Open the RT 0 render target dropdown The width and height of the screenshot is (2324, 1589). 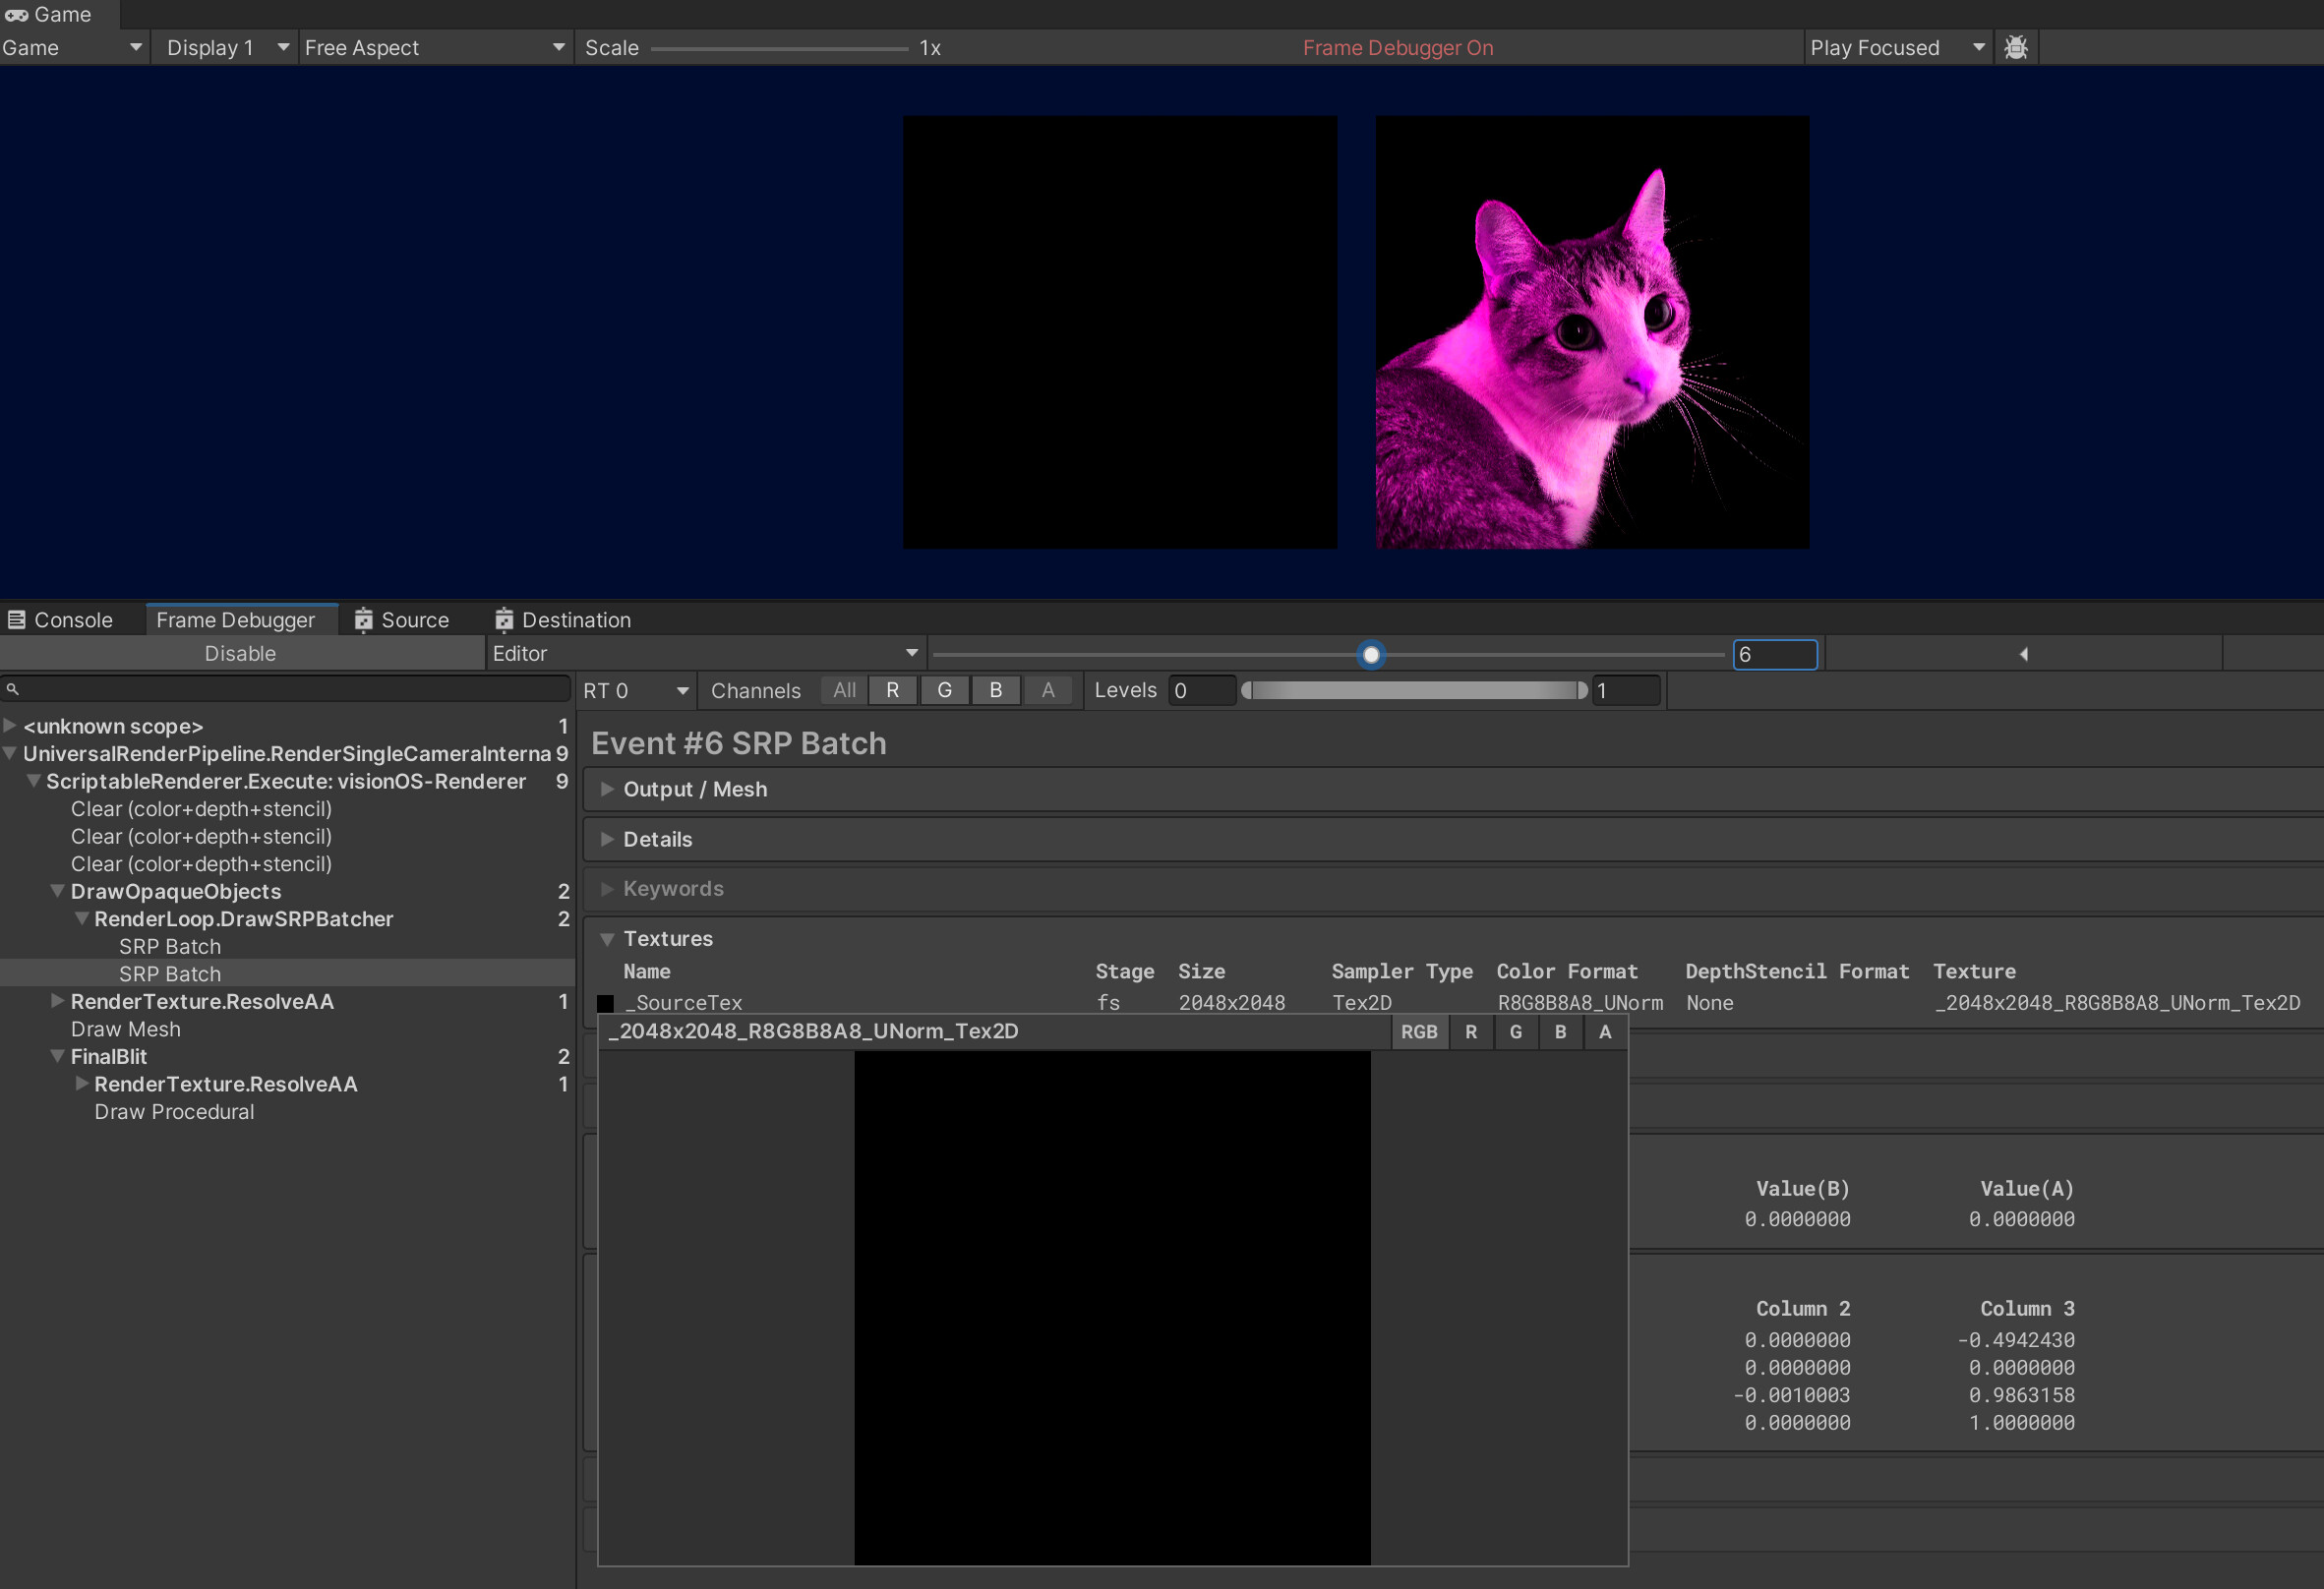coord(636,690)
